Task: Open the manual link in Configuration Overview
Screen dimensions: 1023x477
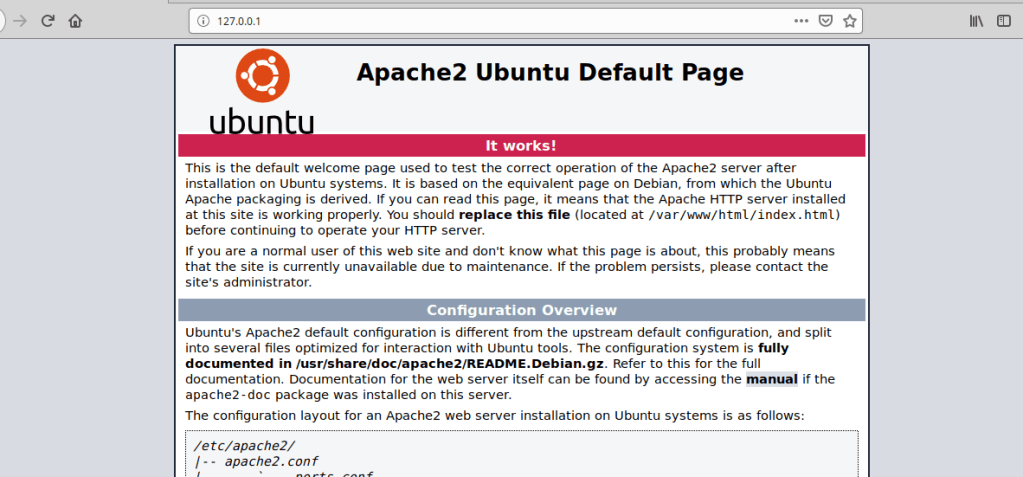Action: coord(771,379)
